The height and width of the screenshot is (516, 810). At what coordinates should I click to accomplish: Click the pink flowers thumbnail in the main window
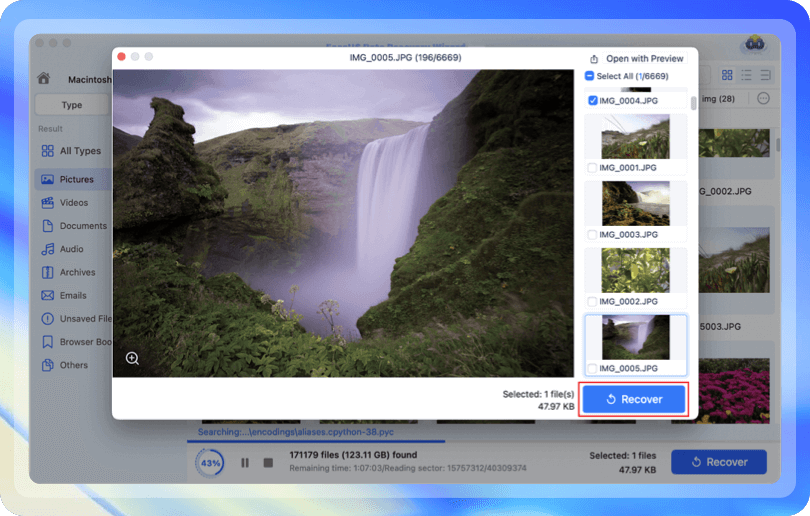point(734,391)
